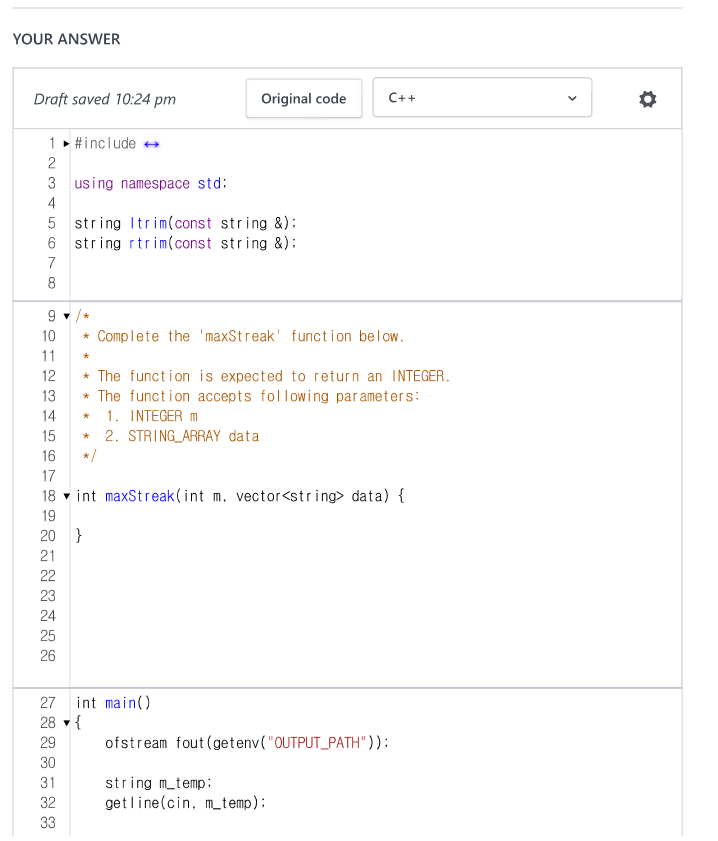Click the ofstream fout line with OUTPUT_PATH
This screenshot has width=718, height=841.
tap(247, 743)
